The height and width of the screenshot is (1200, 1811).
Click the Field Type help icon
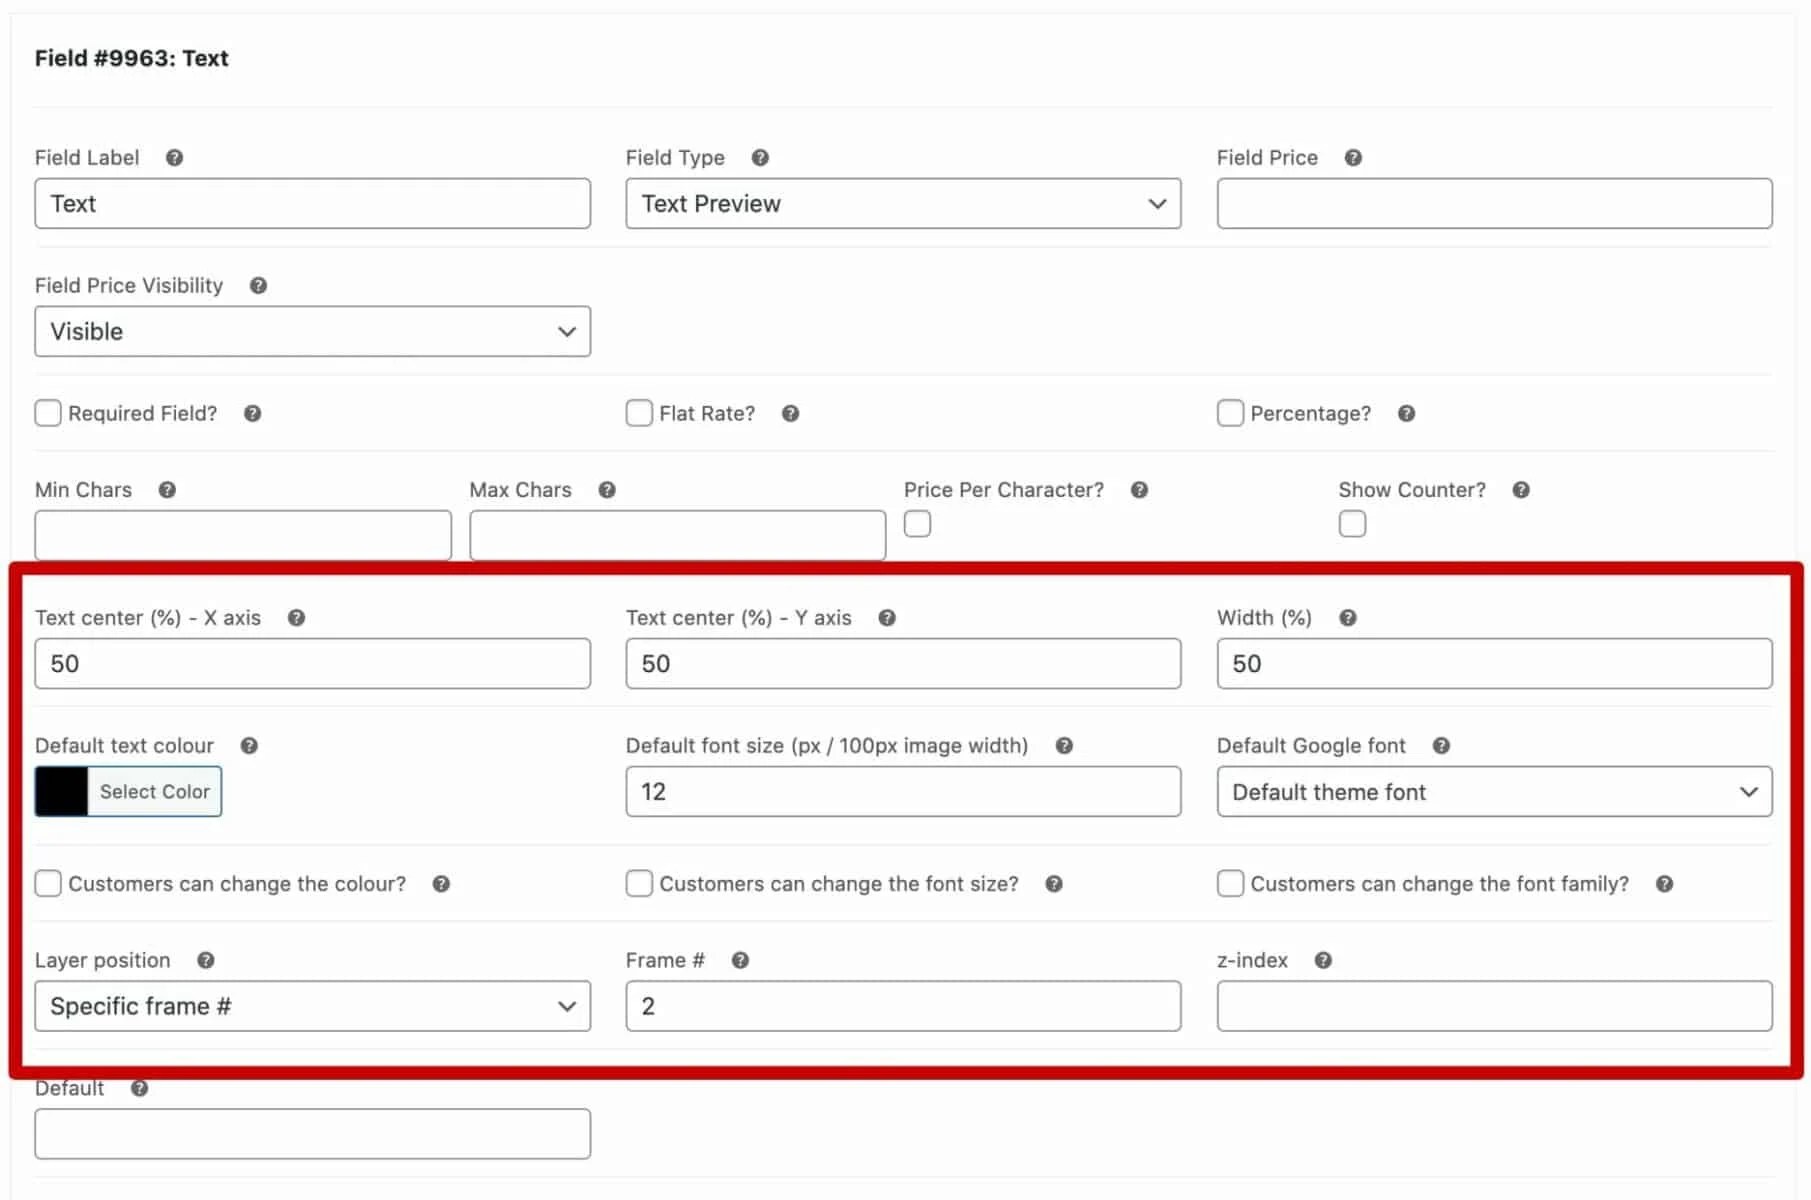pyautogui.click(x=760, y=157)
